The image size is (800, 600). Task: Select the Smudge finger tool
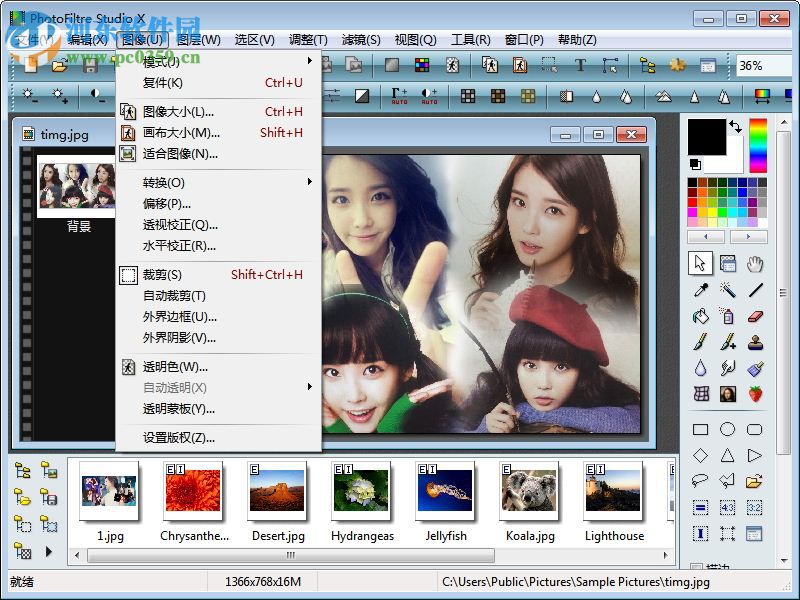click(727, 368)
